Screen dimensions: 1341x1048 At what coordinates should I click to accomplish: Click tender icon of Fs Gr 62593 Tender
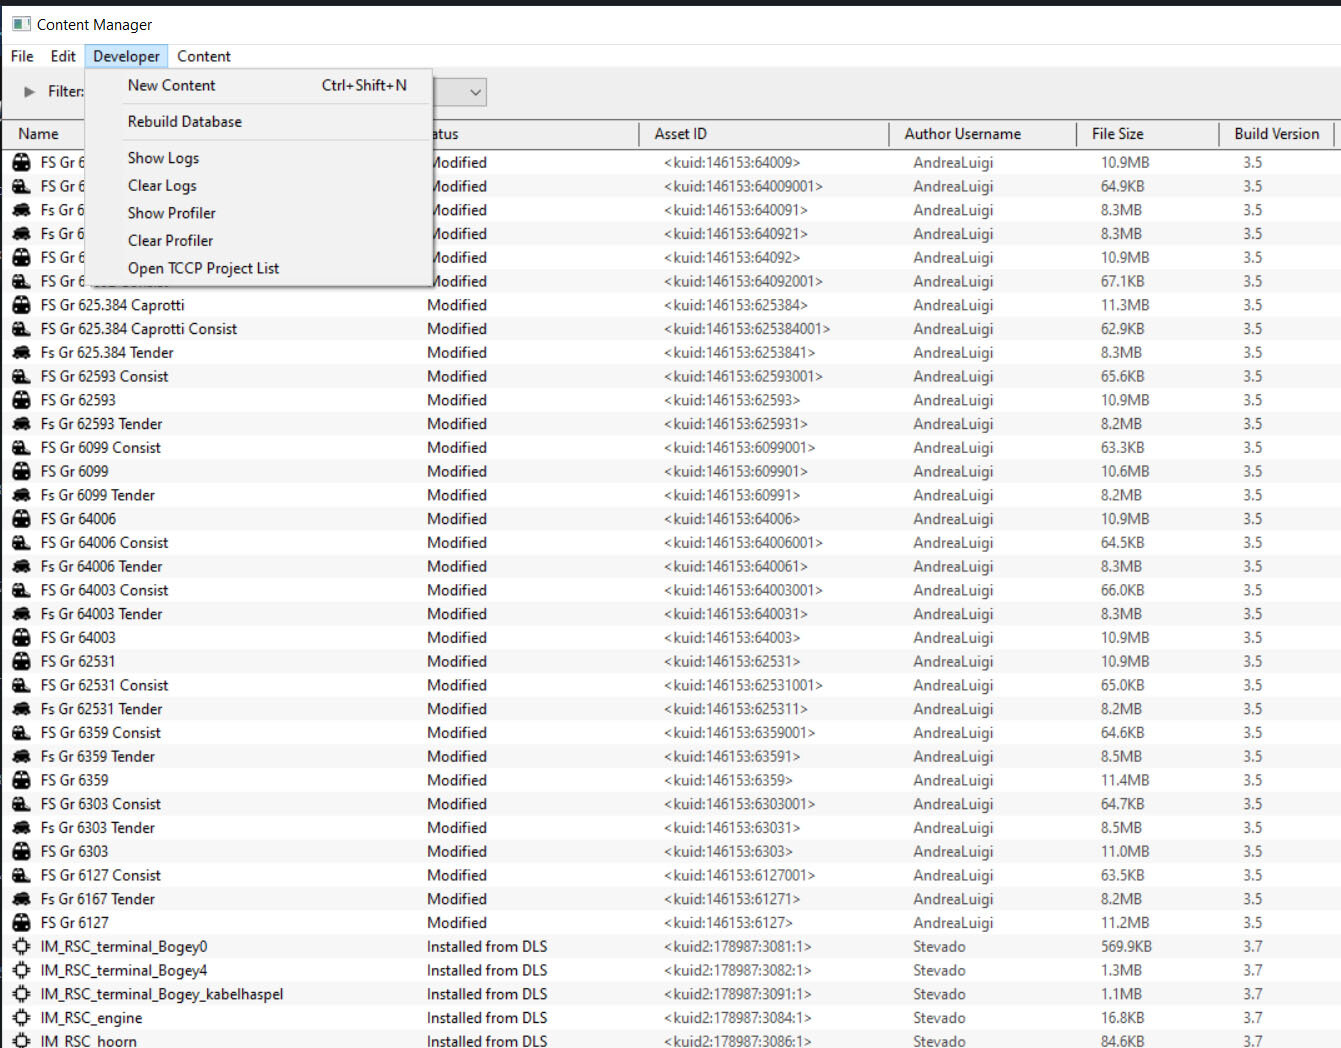pos(21,424)
